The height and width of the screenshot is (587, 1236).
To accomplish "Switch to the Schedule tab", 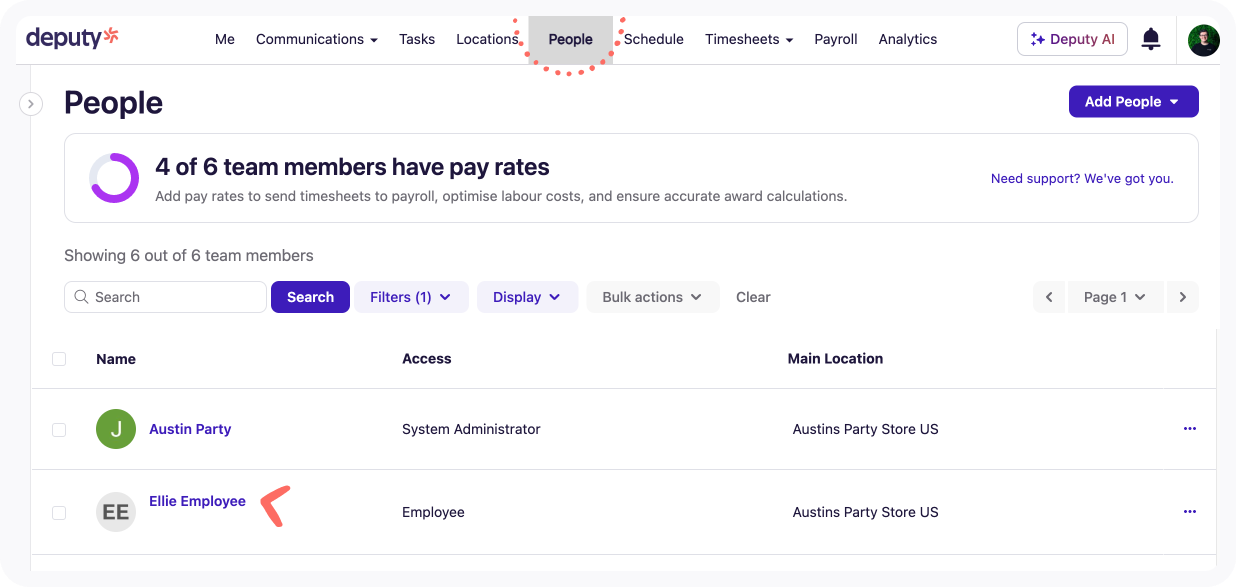I will click(654, 39).
